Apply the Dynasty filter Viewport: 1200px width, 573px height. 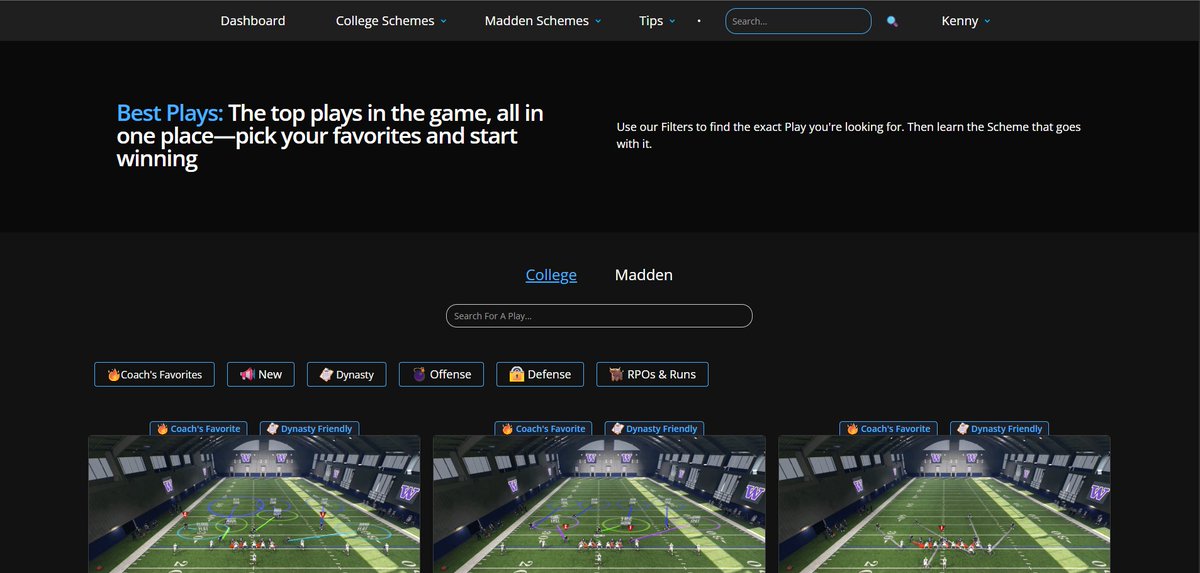pyautogui.click(x=346, y=374)
